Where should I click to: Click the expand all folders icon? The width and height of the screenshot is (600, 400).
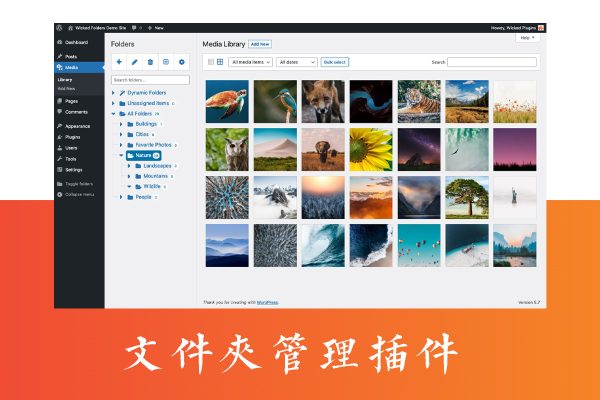[166, 62]
